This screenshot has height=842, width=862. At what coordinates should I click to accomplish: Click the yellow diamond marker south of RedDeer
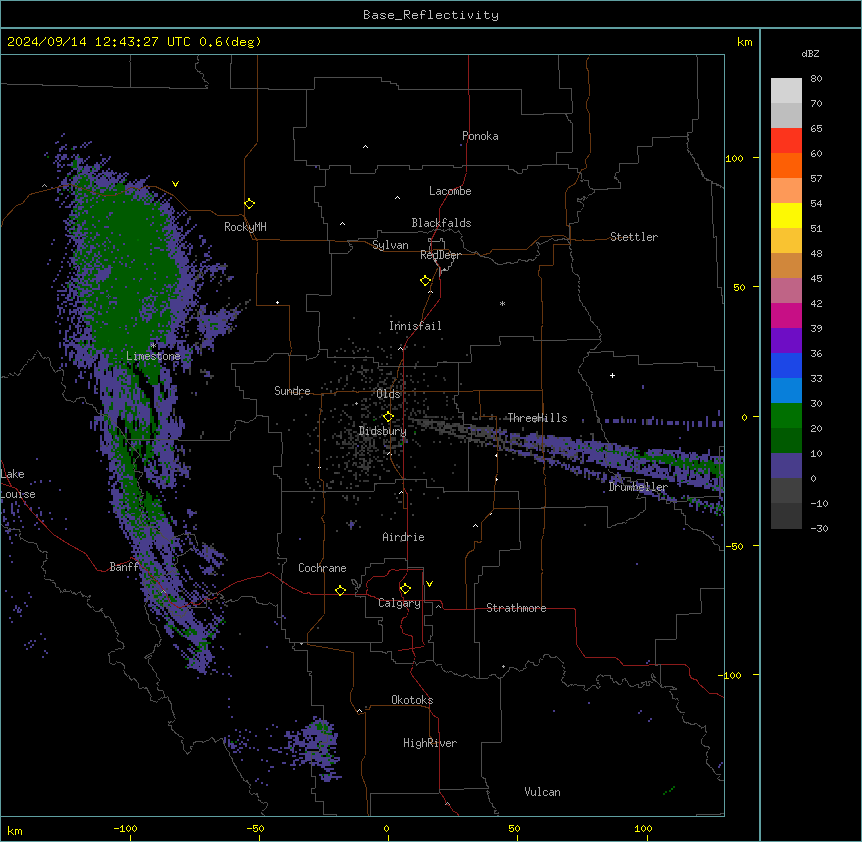(x=425, y=281)
